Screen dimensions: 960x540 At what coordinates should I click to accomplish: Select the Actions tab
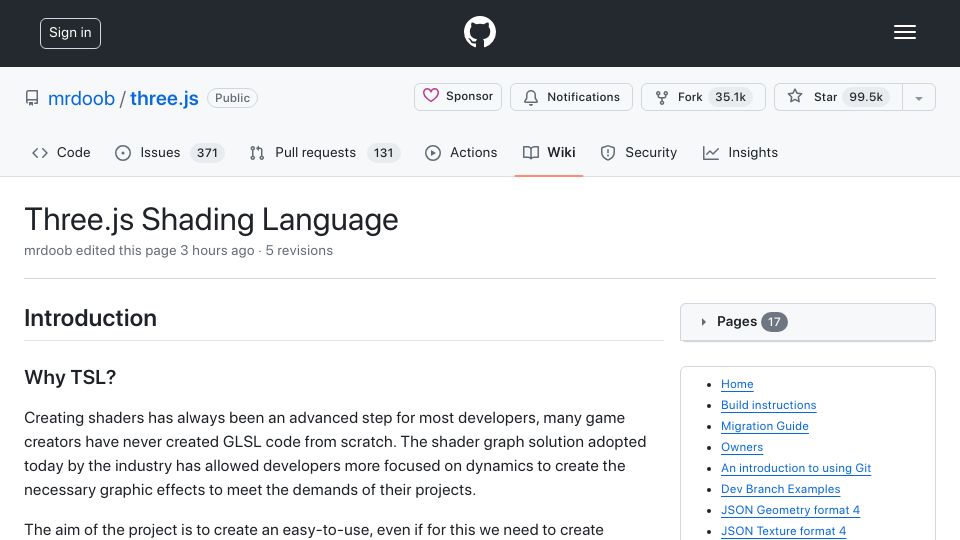point(461,153)
